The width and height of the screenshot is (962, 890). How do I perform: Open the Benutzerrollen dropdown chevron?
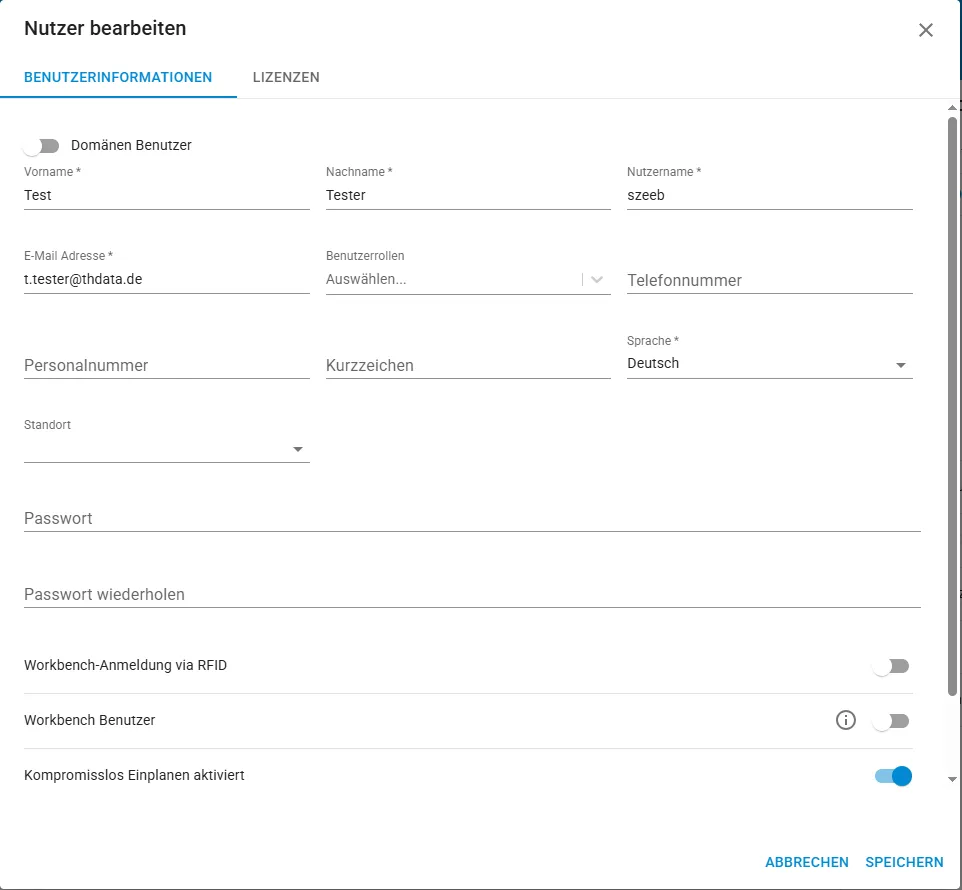click(596, 280)
